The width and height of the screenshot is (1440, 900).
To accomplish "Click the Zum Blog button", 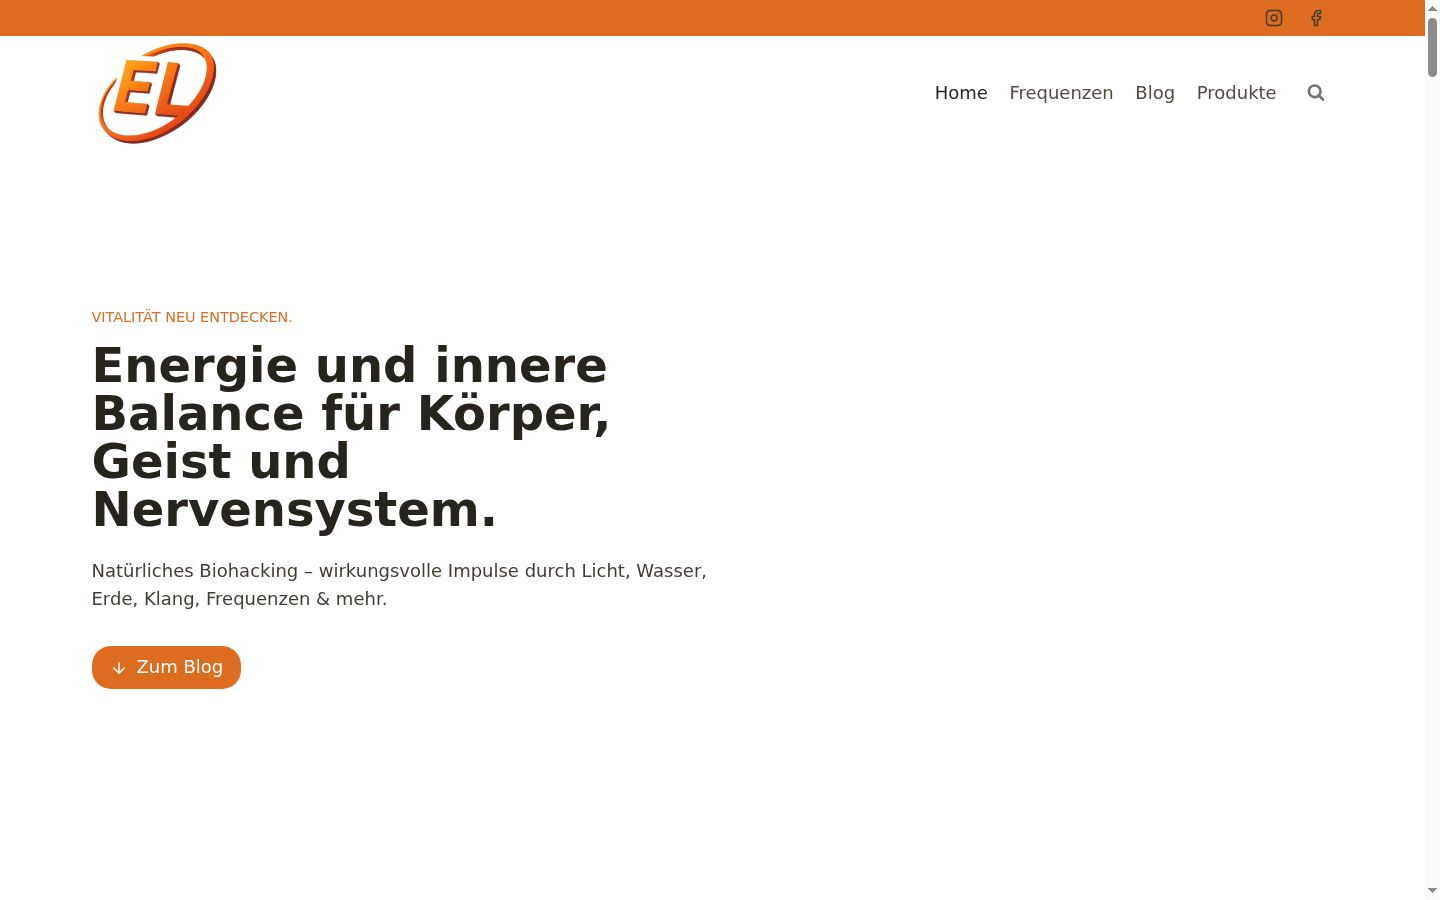I will (166, 667).
